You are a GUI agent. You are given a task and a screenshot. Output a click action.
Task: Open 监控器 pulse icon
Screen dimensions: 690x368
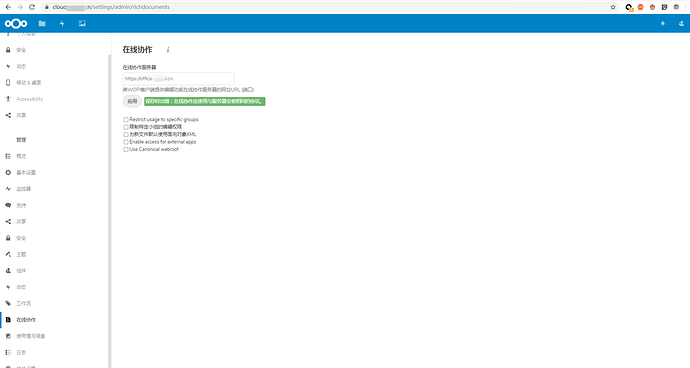click(8, 189)
